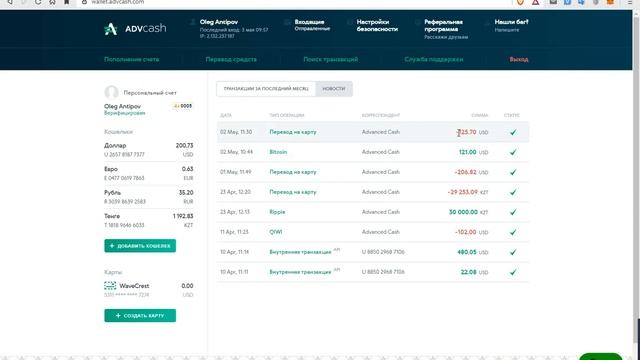Click the ADVcash logo

pos(135,29)
